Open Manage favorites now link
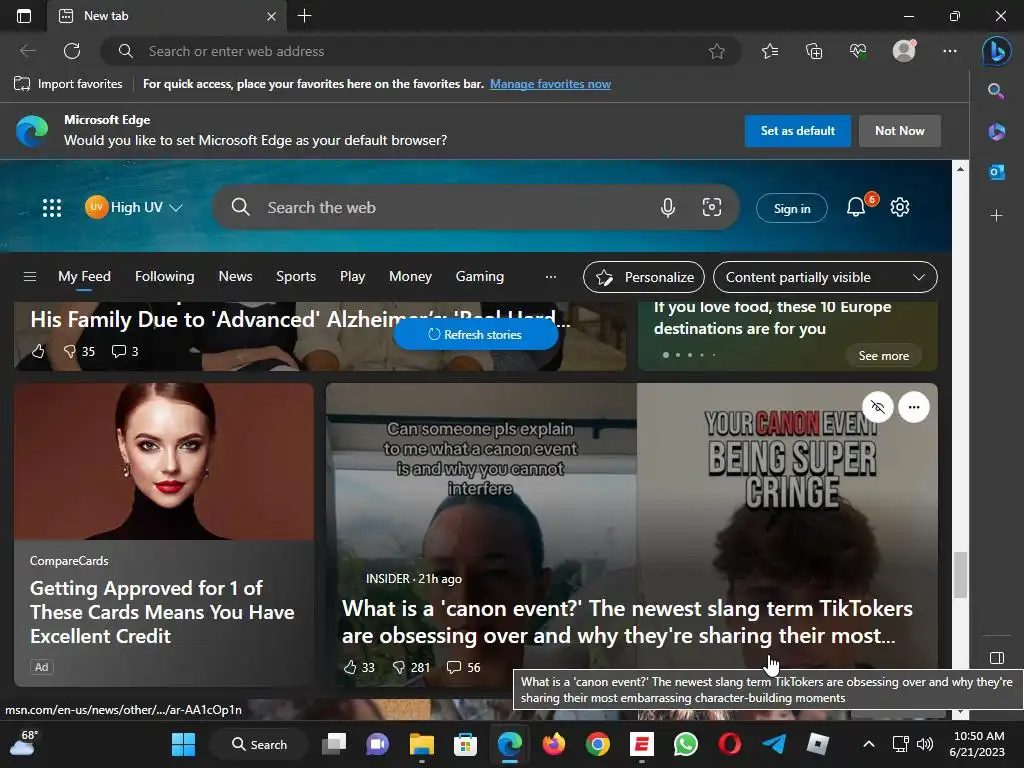 click(550, 84)
